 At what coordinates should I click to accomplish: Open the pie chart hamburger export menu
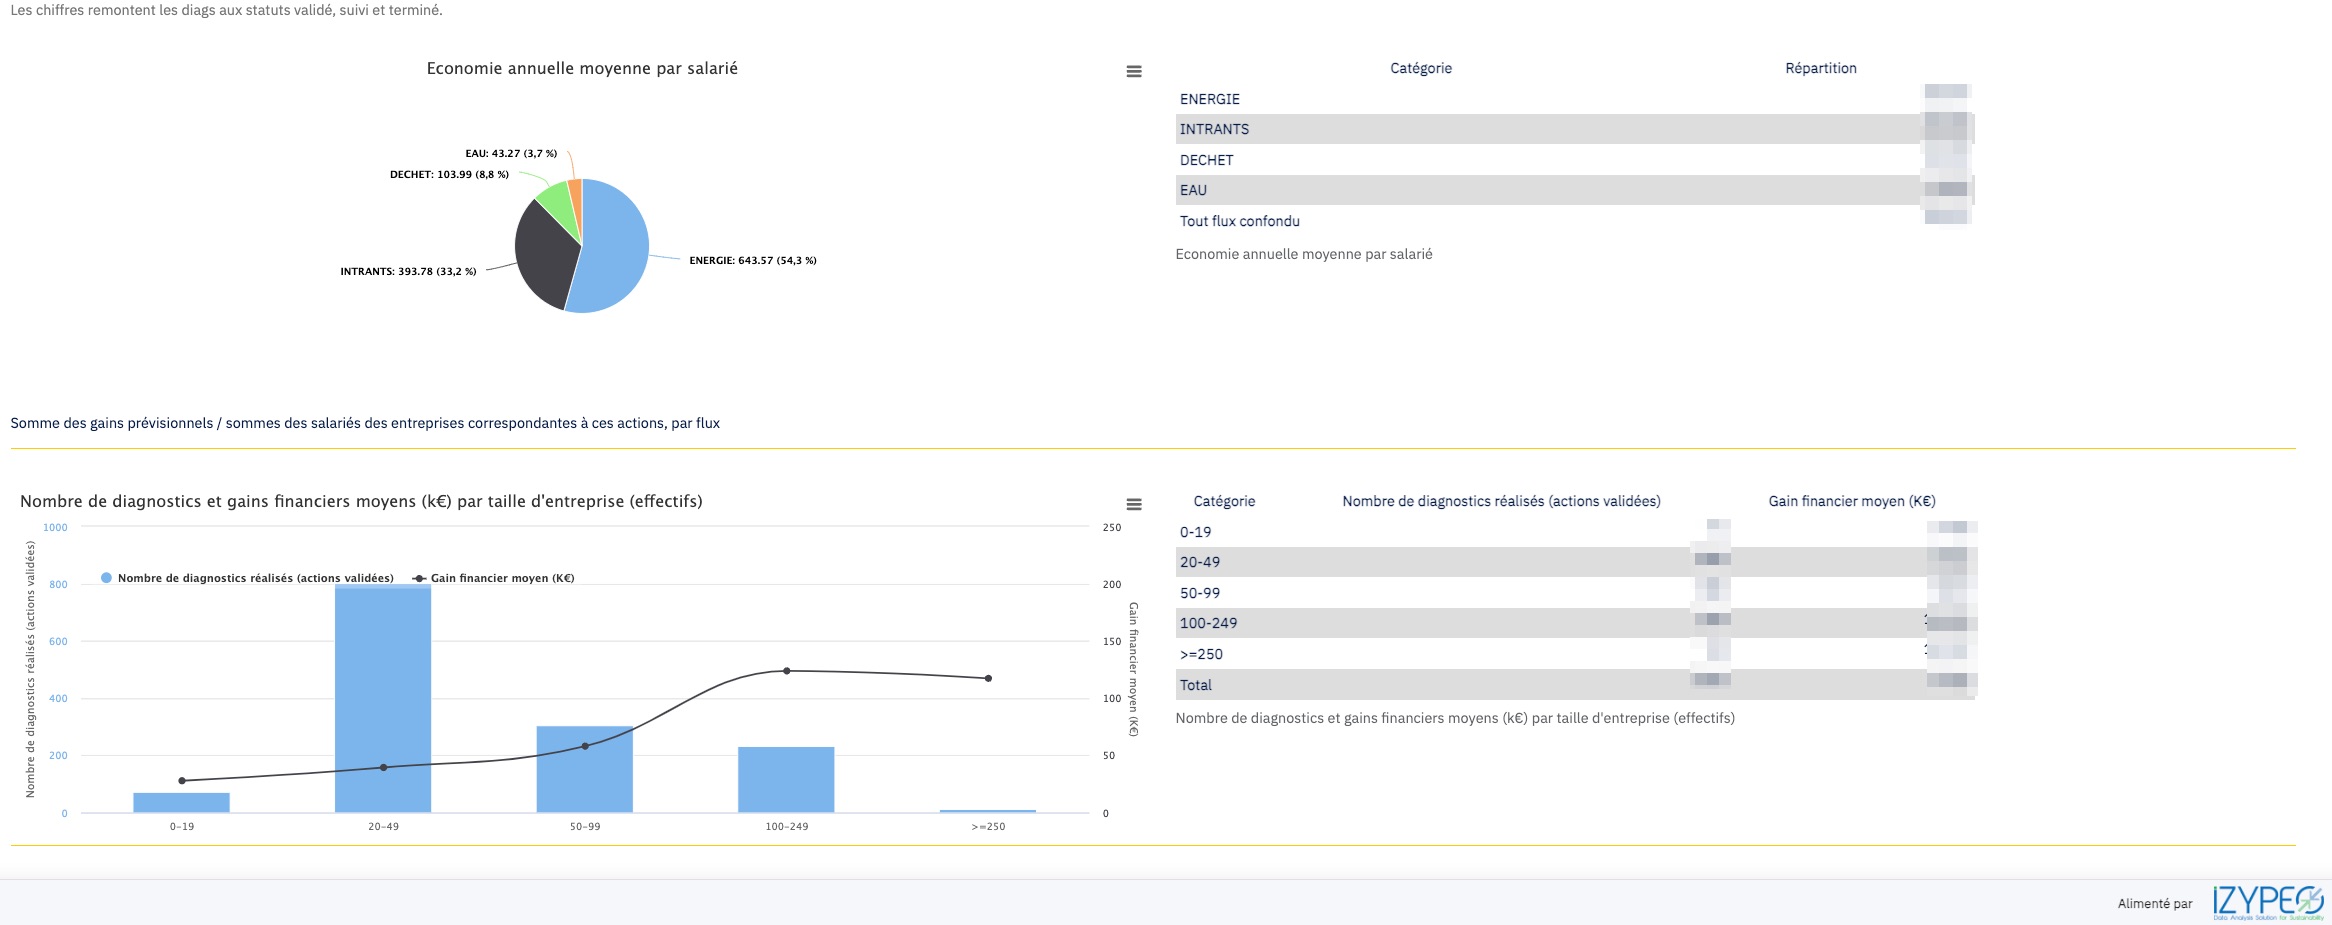click(x=1133, y=71)
